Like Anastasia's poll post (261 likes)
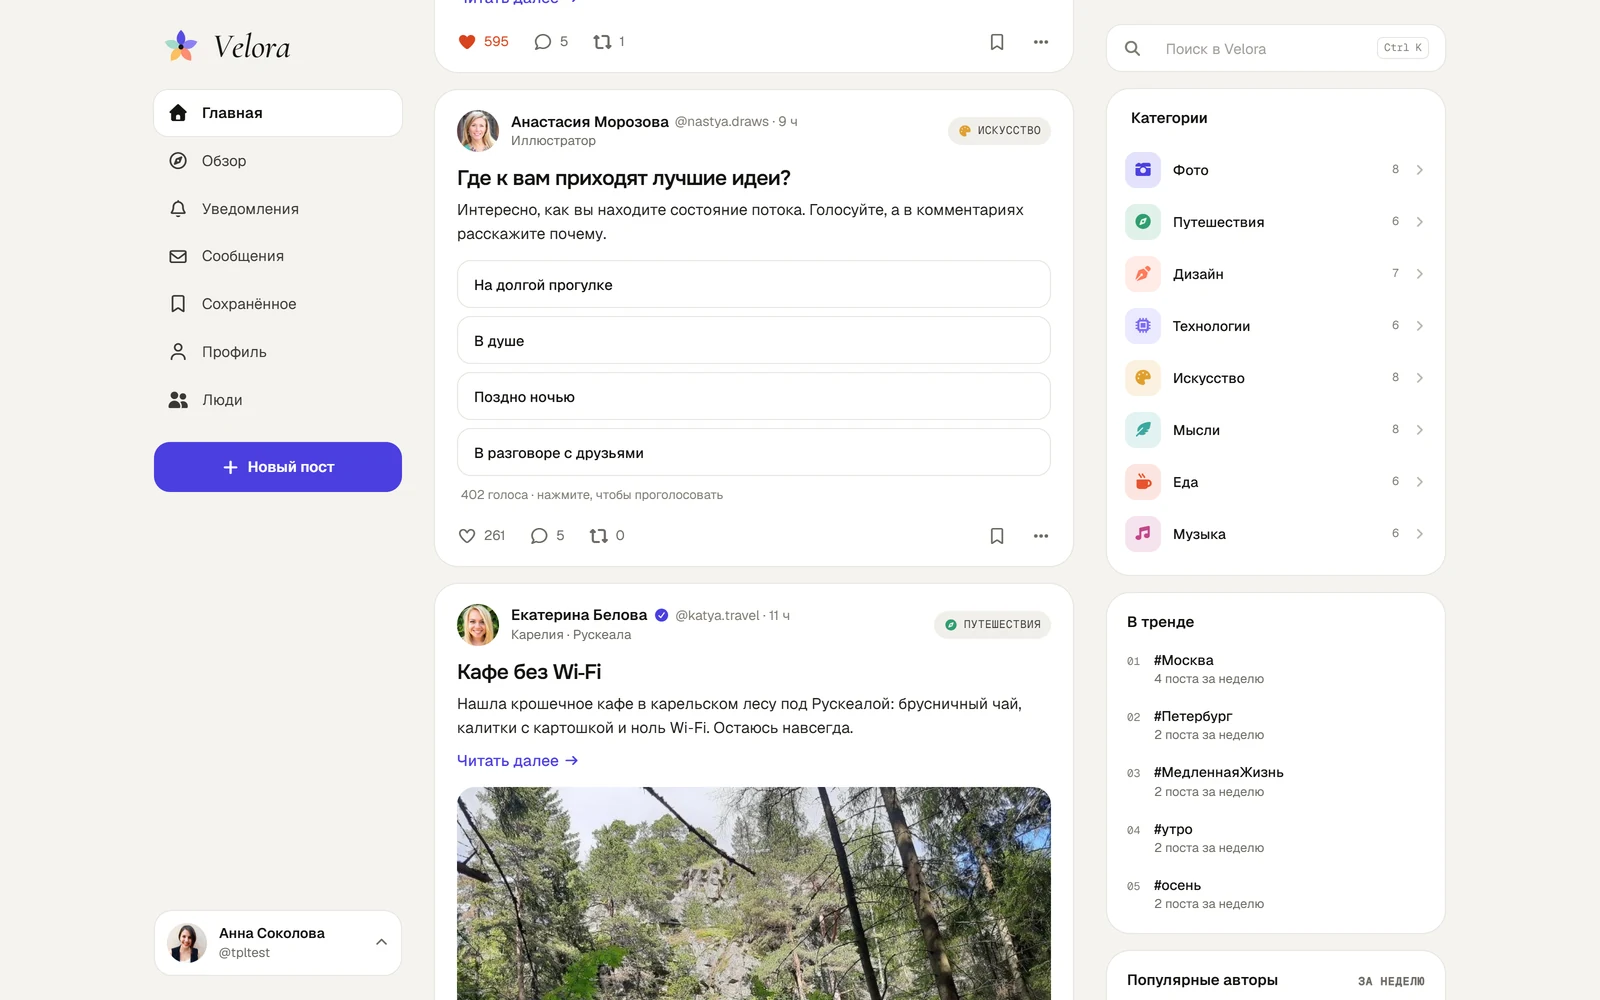 pyautogui.click(x=481, y=536)
